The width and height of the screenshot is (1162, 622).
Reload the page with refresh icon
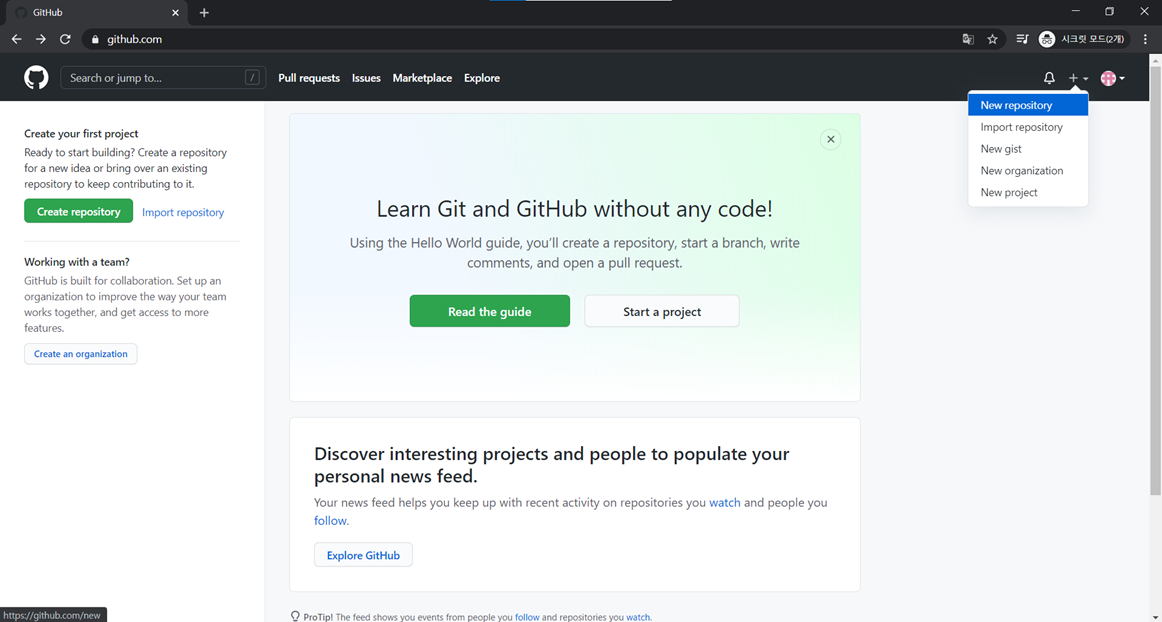pyautogui.click(x=65, y=39)
